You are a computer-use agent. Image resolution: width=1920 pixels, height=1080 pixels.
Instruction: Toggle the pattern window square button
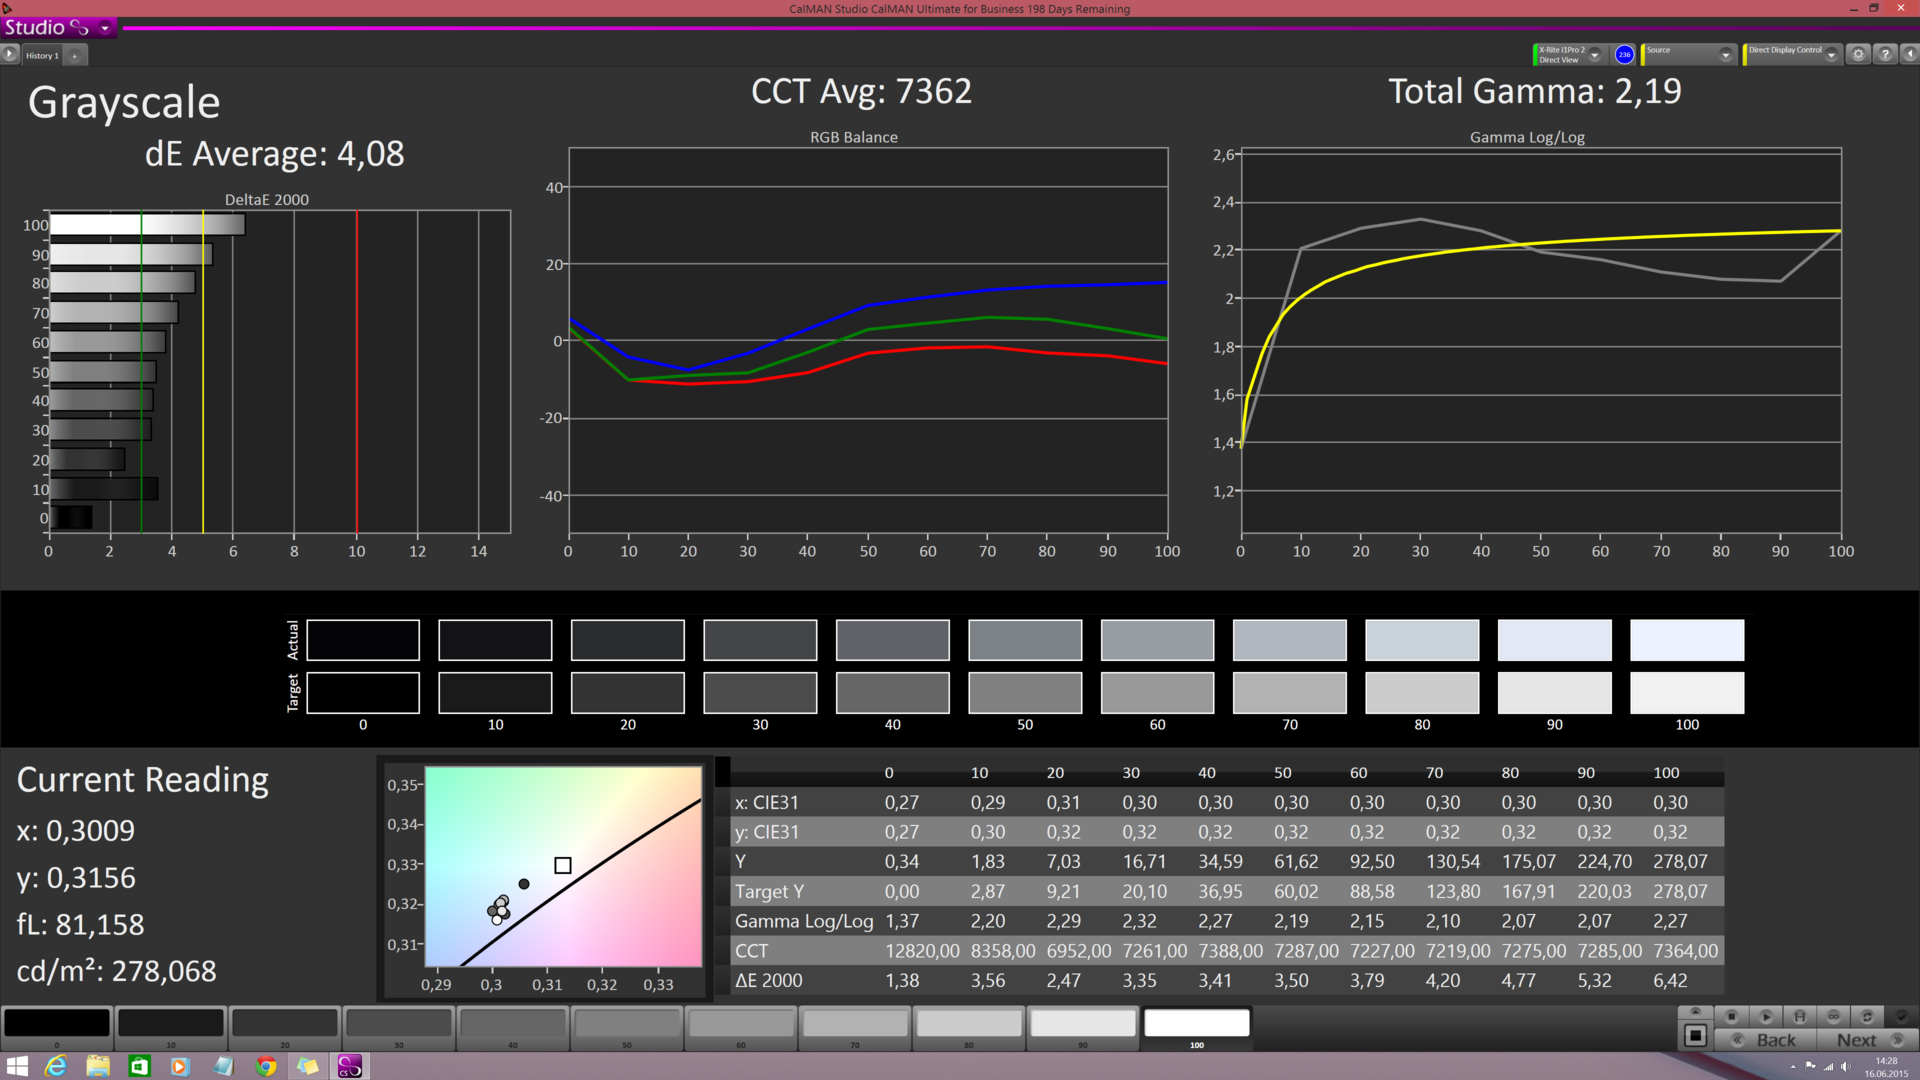tap(1695, 1036)
